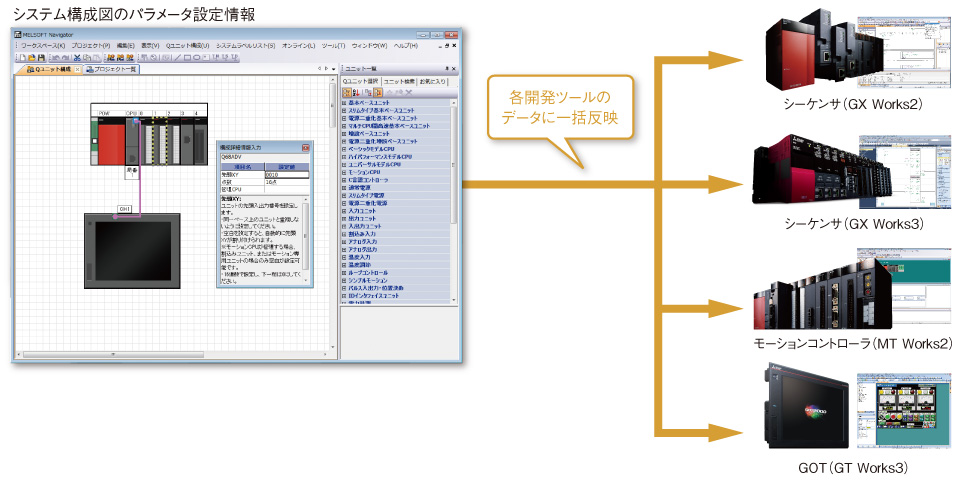Open the ツール(T) menu
The height and width of the screenshot is (480, 960).
[334, 46]
